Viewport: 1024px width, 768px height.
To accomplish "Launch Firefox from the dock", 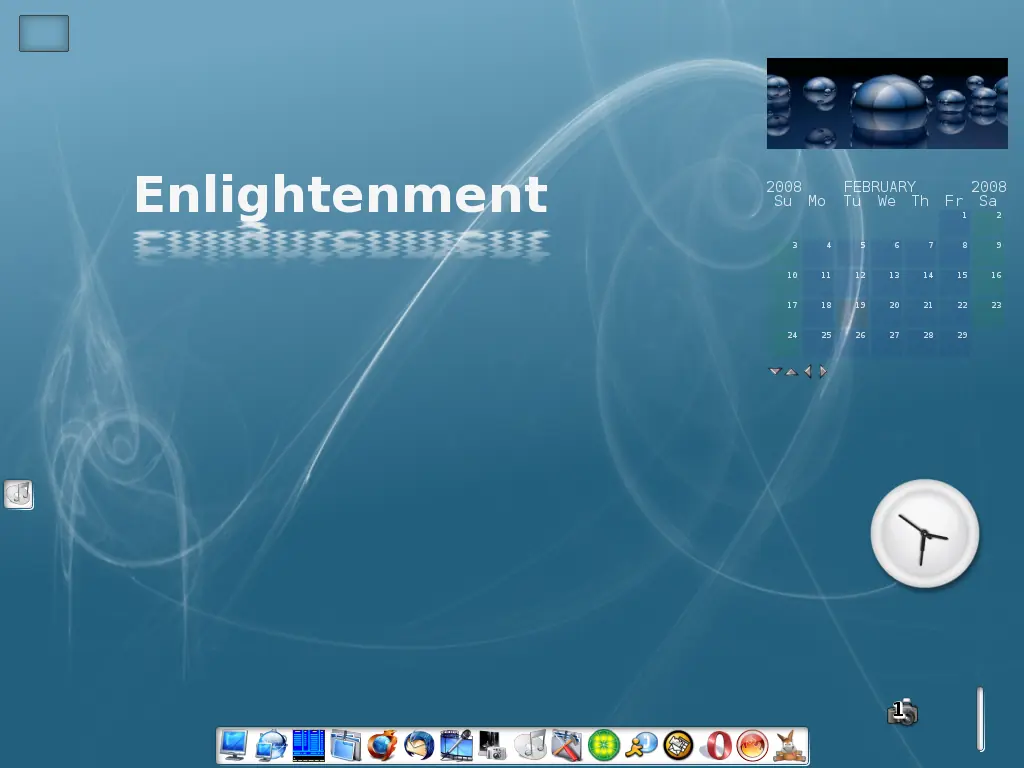I will [383, 745].
